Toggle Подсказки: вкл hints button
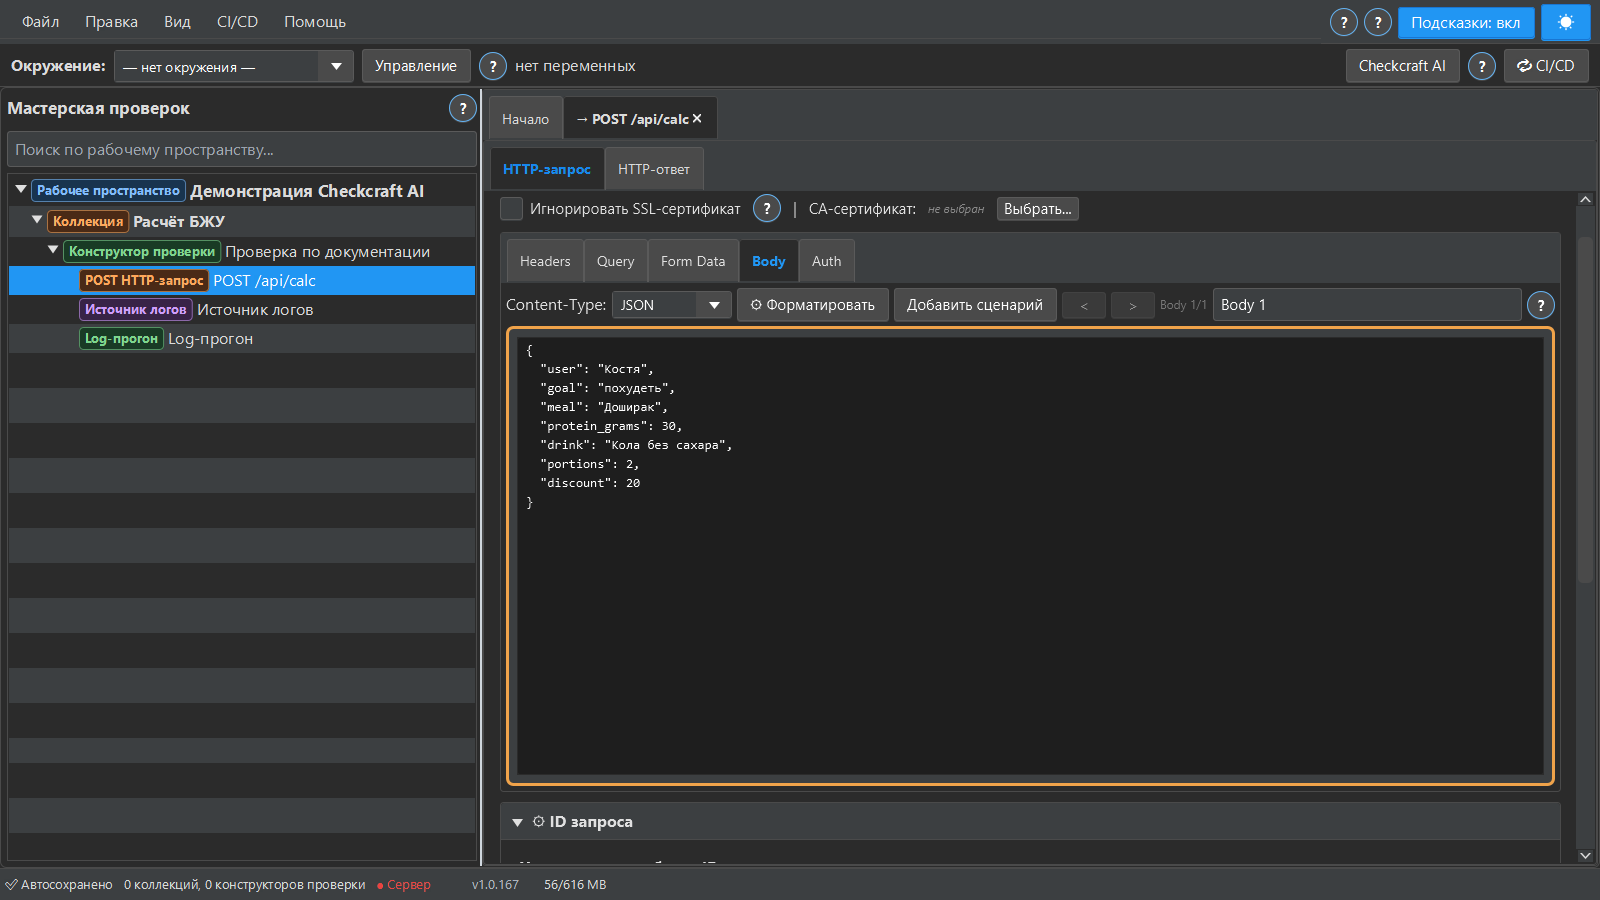 [x=1466, y=22]
